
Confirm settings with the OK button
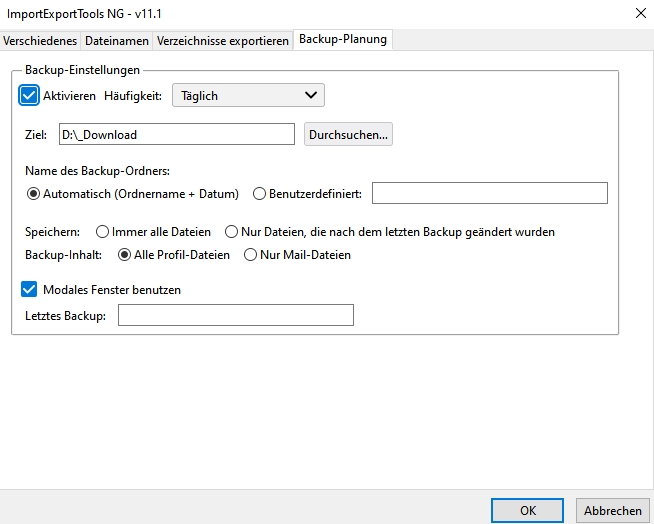(x=528, y=510)
